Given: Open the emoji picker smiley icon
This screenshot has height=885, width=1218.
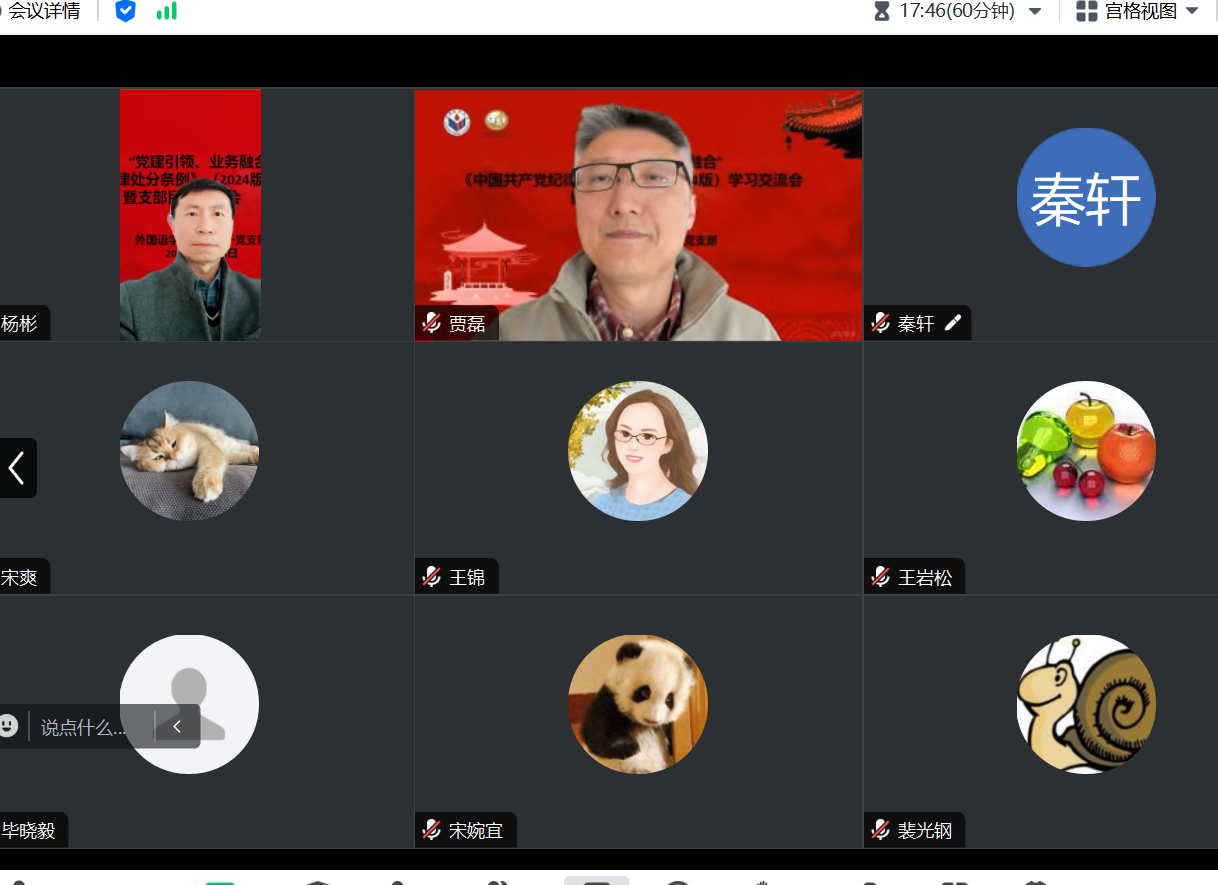Looking at the screenshot, I should 9,726.
